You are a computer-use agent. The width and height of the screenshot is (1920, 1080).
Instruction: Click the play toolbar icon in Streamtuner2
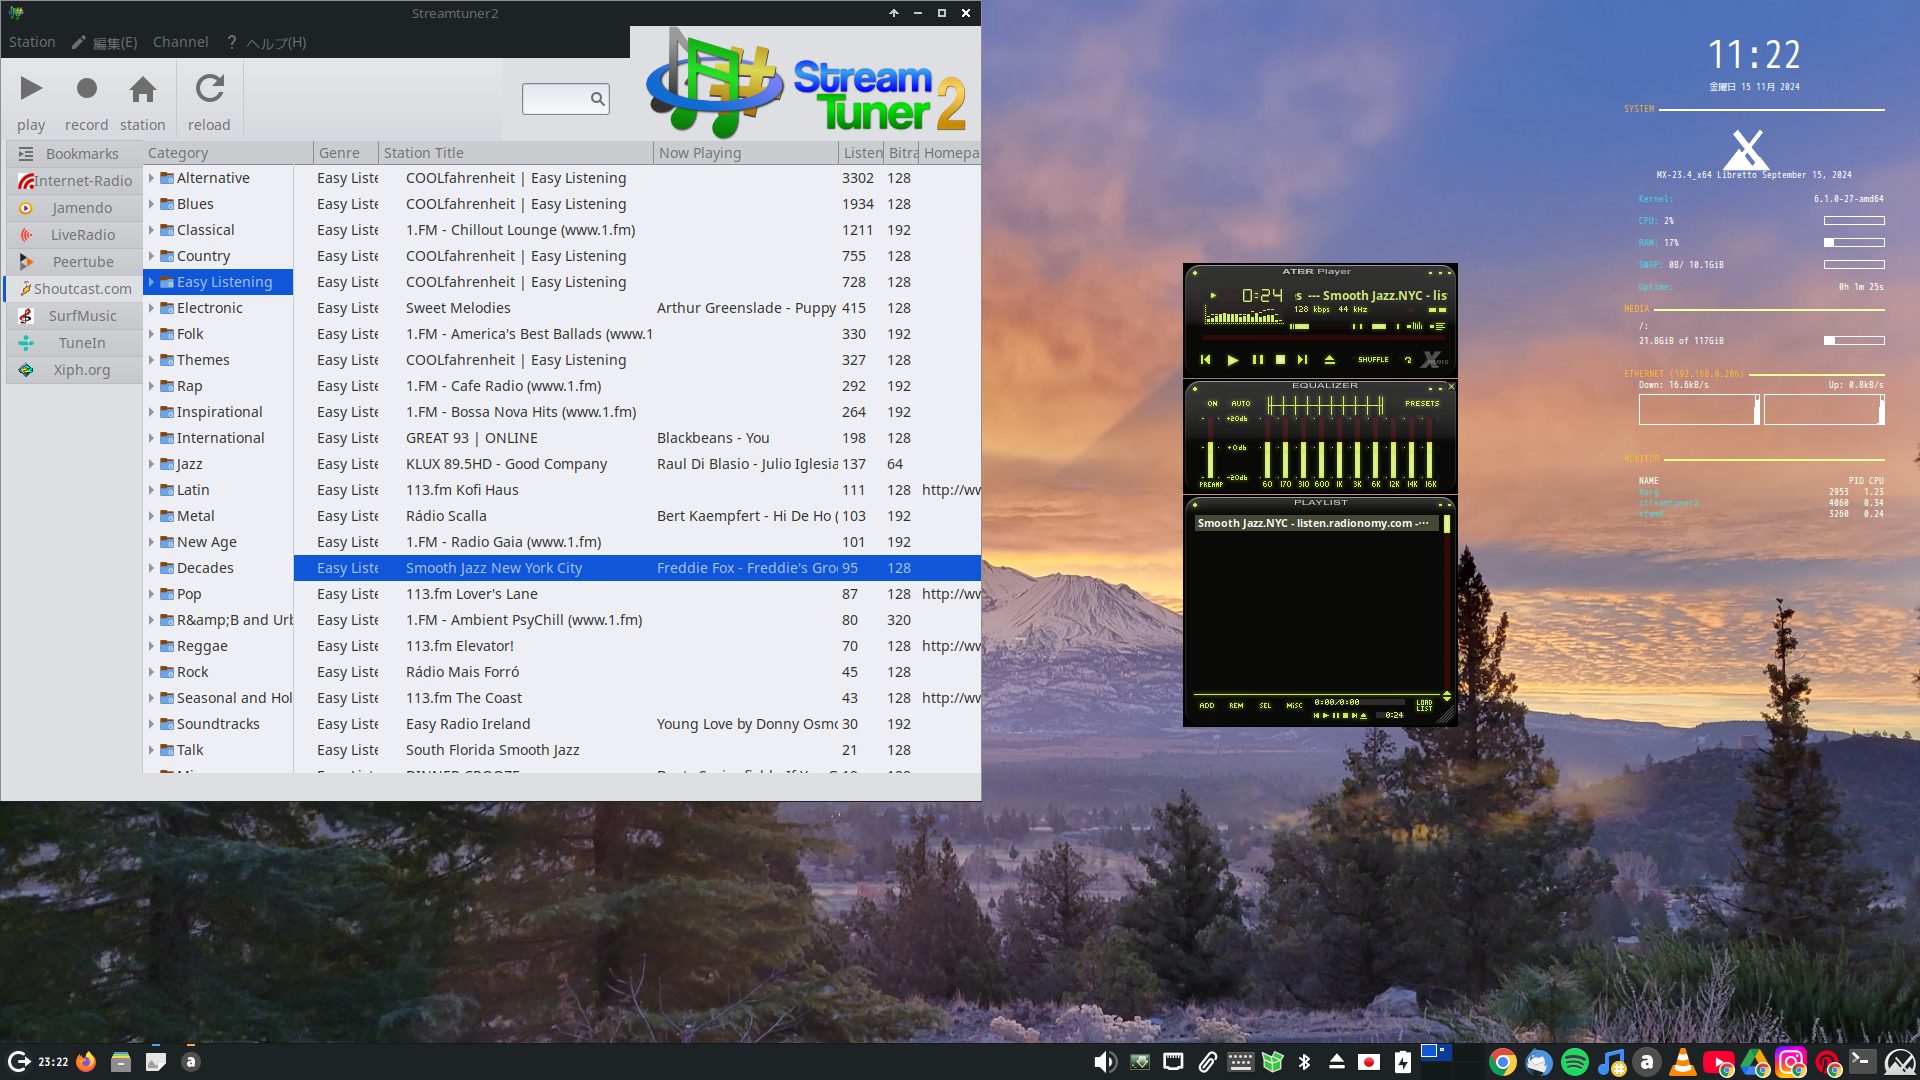[x=31, y=89]
